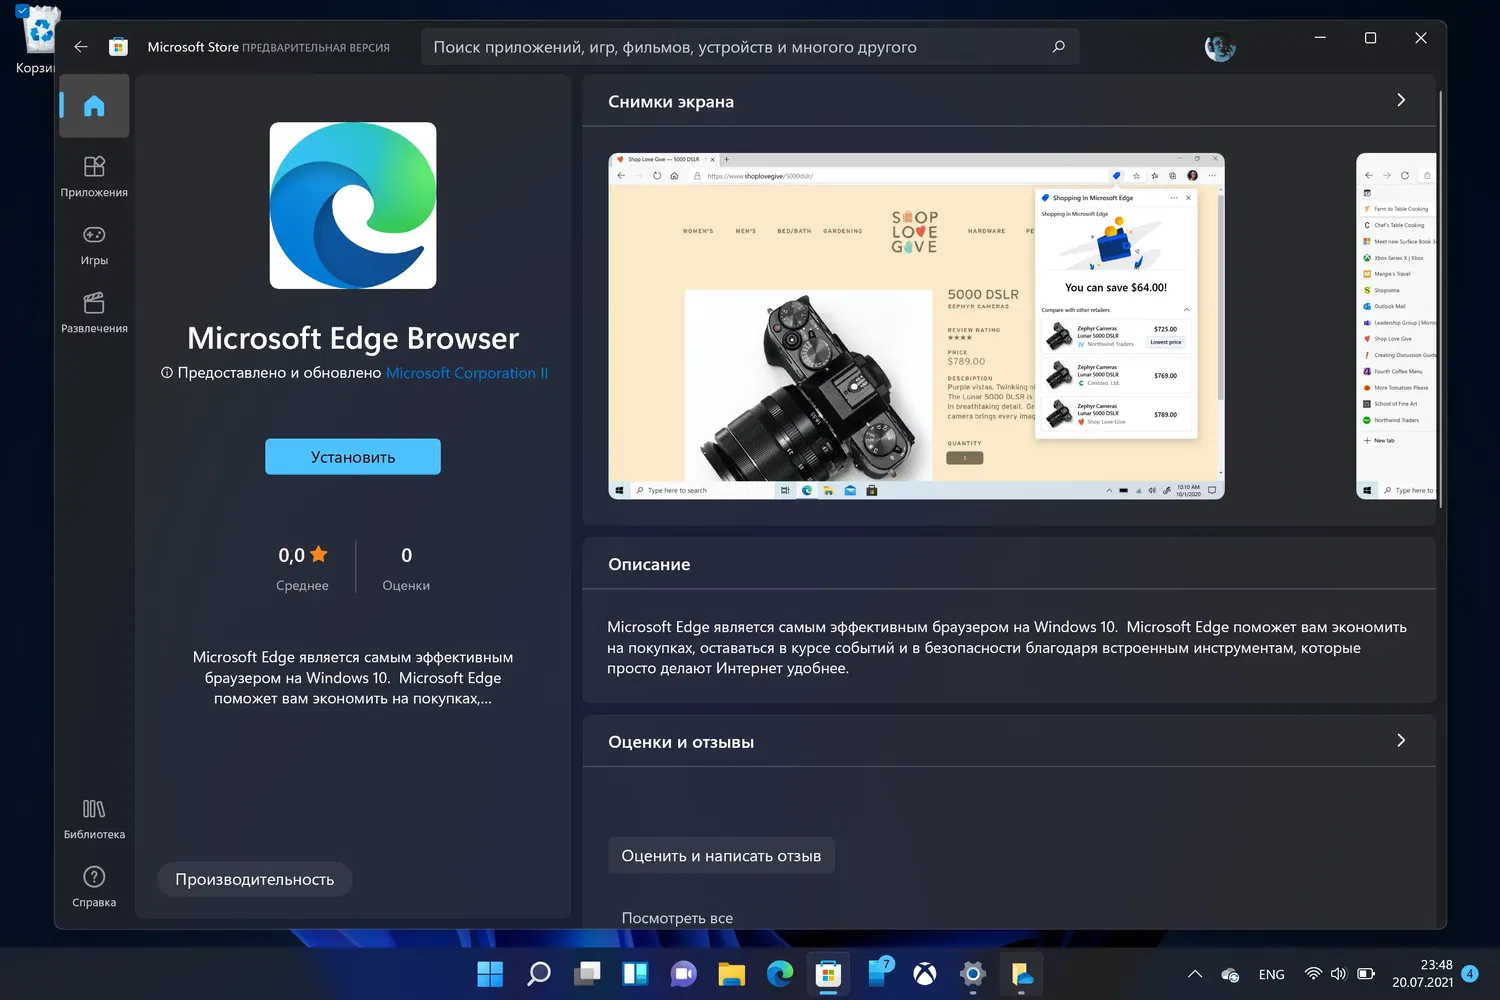This screenshot has width=1500, height=1000.
Task: Launch File Explorer from the taskbar
Action: point(732,973)
